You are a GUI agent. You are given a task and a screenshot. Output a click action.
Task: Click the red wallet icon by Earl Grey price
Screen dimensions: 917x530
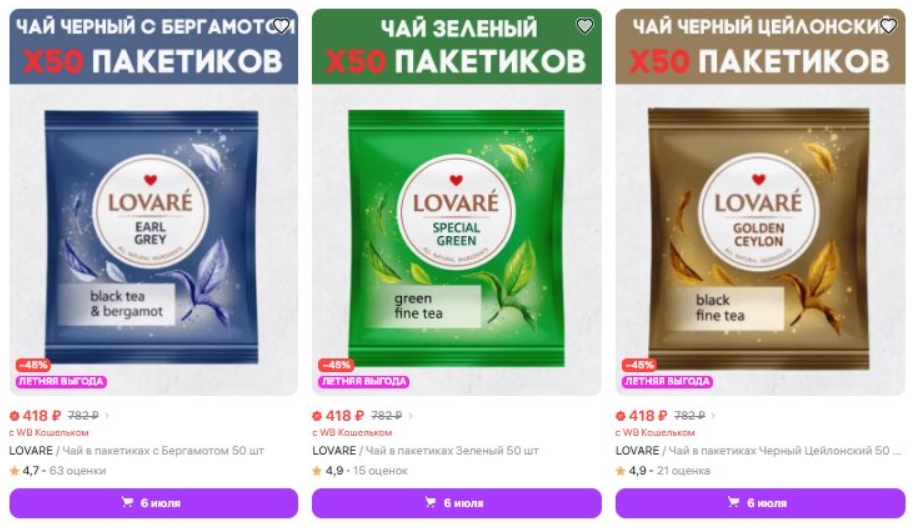pos(15,416)
